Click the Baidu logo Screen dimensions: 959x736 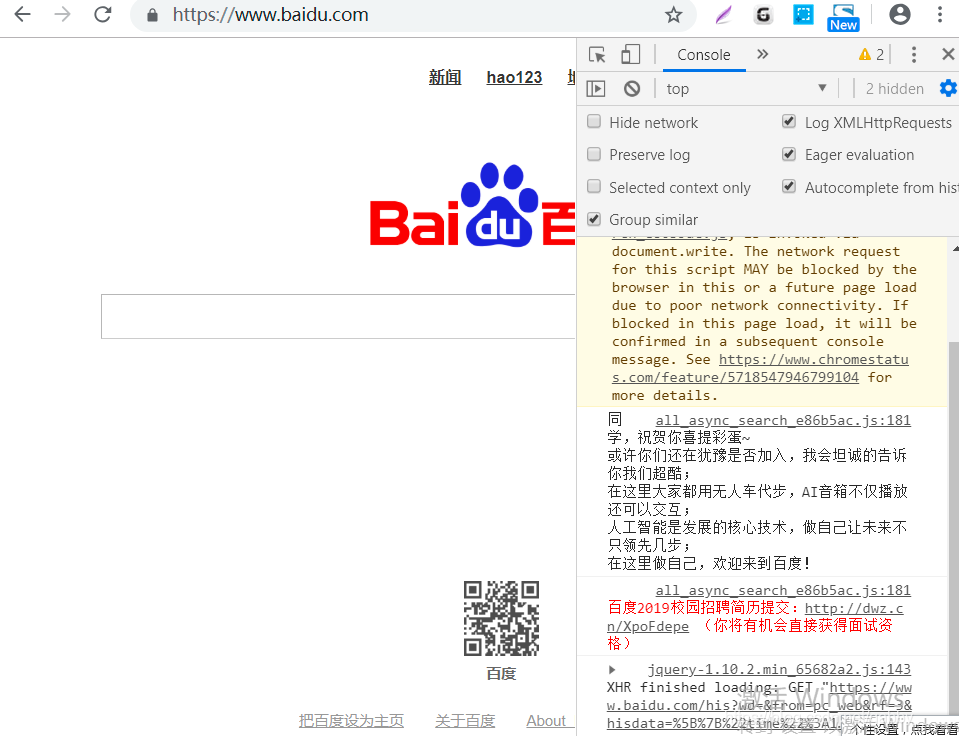[473, 205]
